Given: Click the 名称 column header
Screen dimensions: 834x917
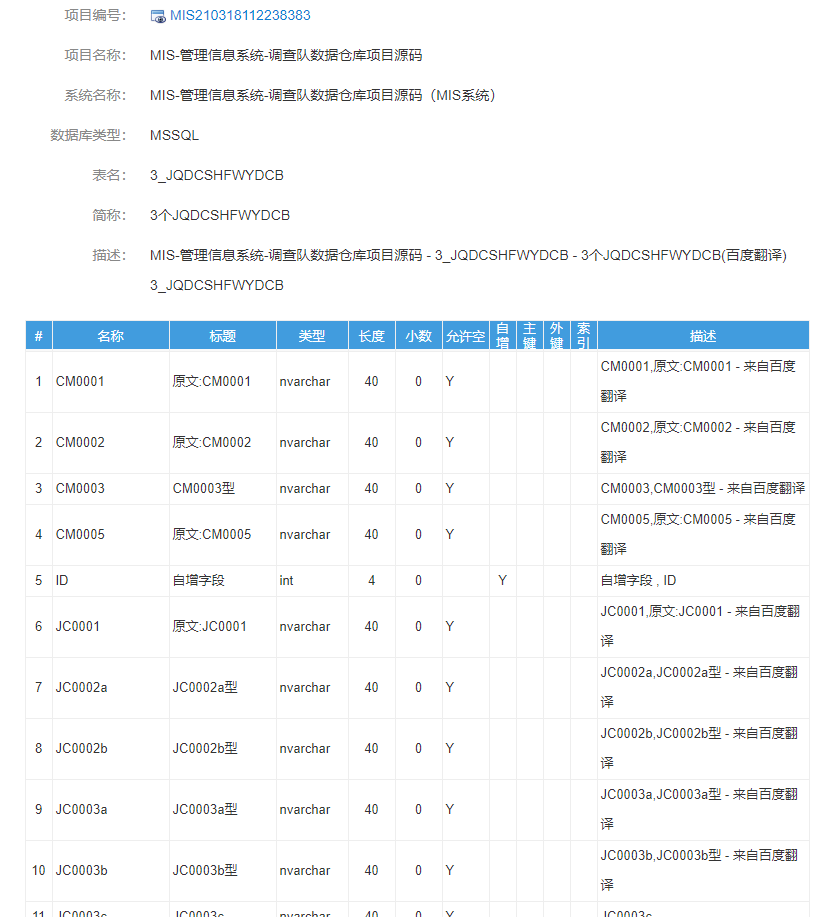Looking at the screenshot, I should click(111, 336).
